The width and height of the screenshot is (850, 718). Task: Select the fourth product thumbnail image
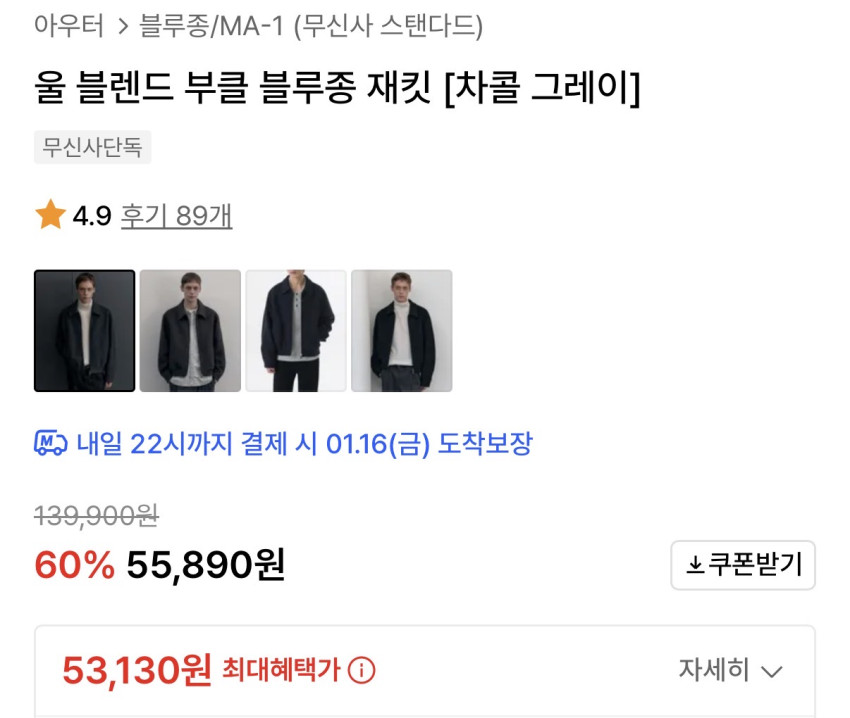click(x=401, y=331)
